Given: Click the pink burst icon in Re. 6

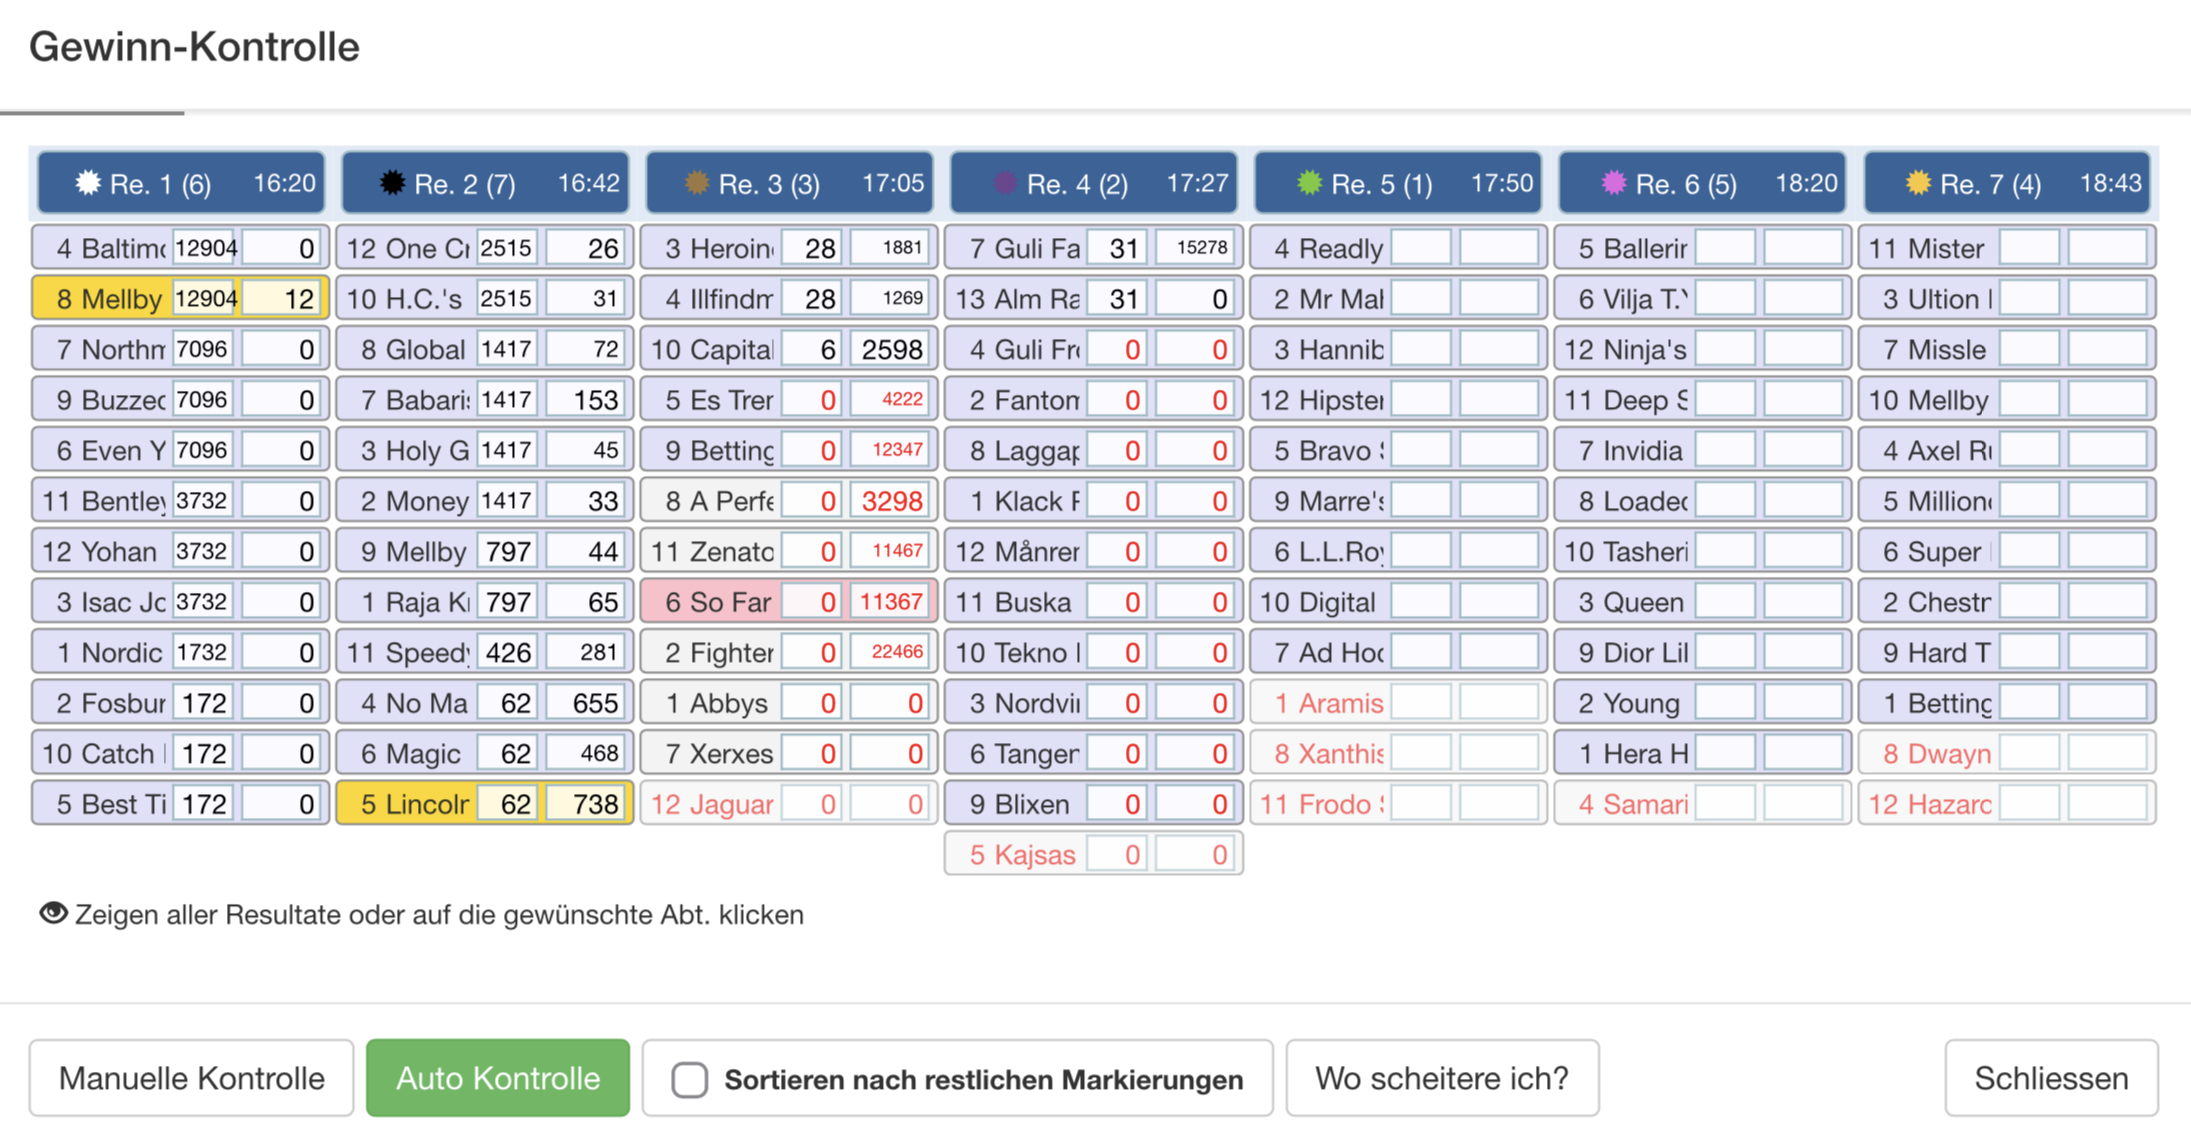Looking at the screenshot, I should [x=1613, y=183].
